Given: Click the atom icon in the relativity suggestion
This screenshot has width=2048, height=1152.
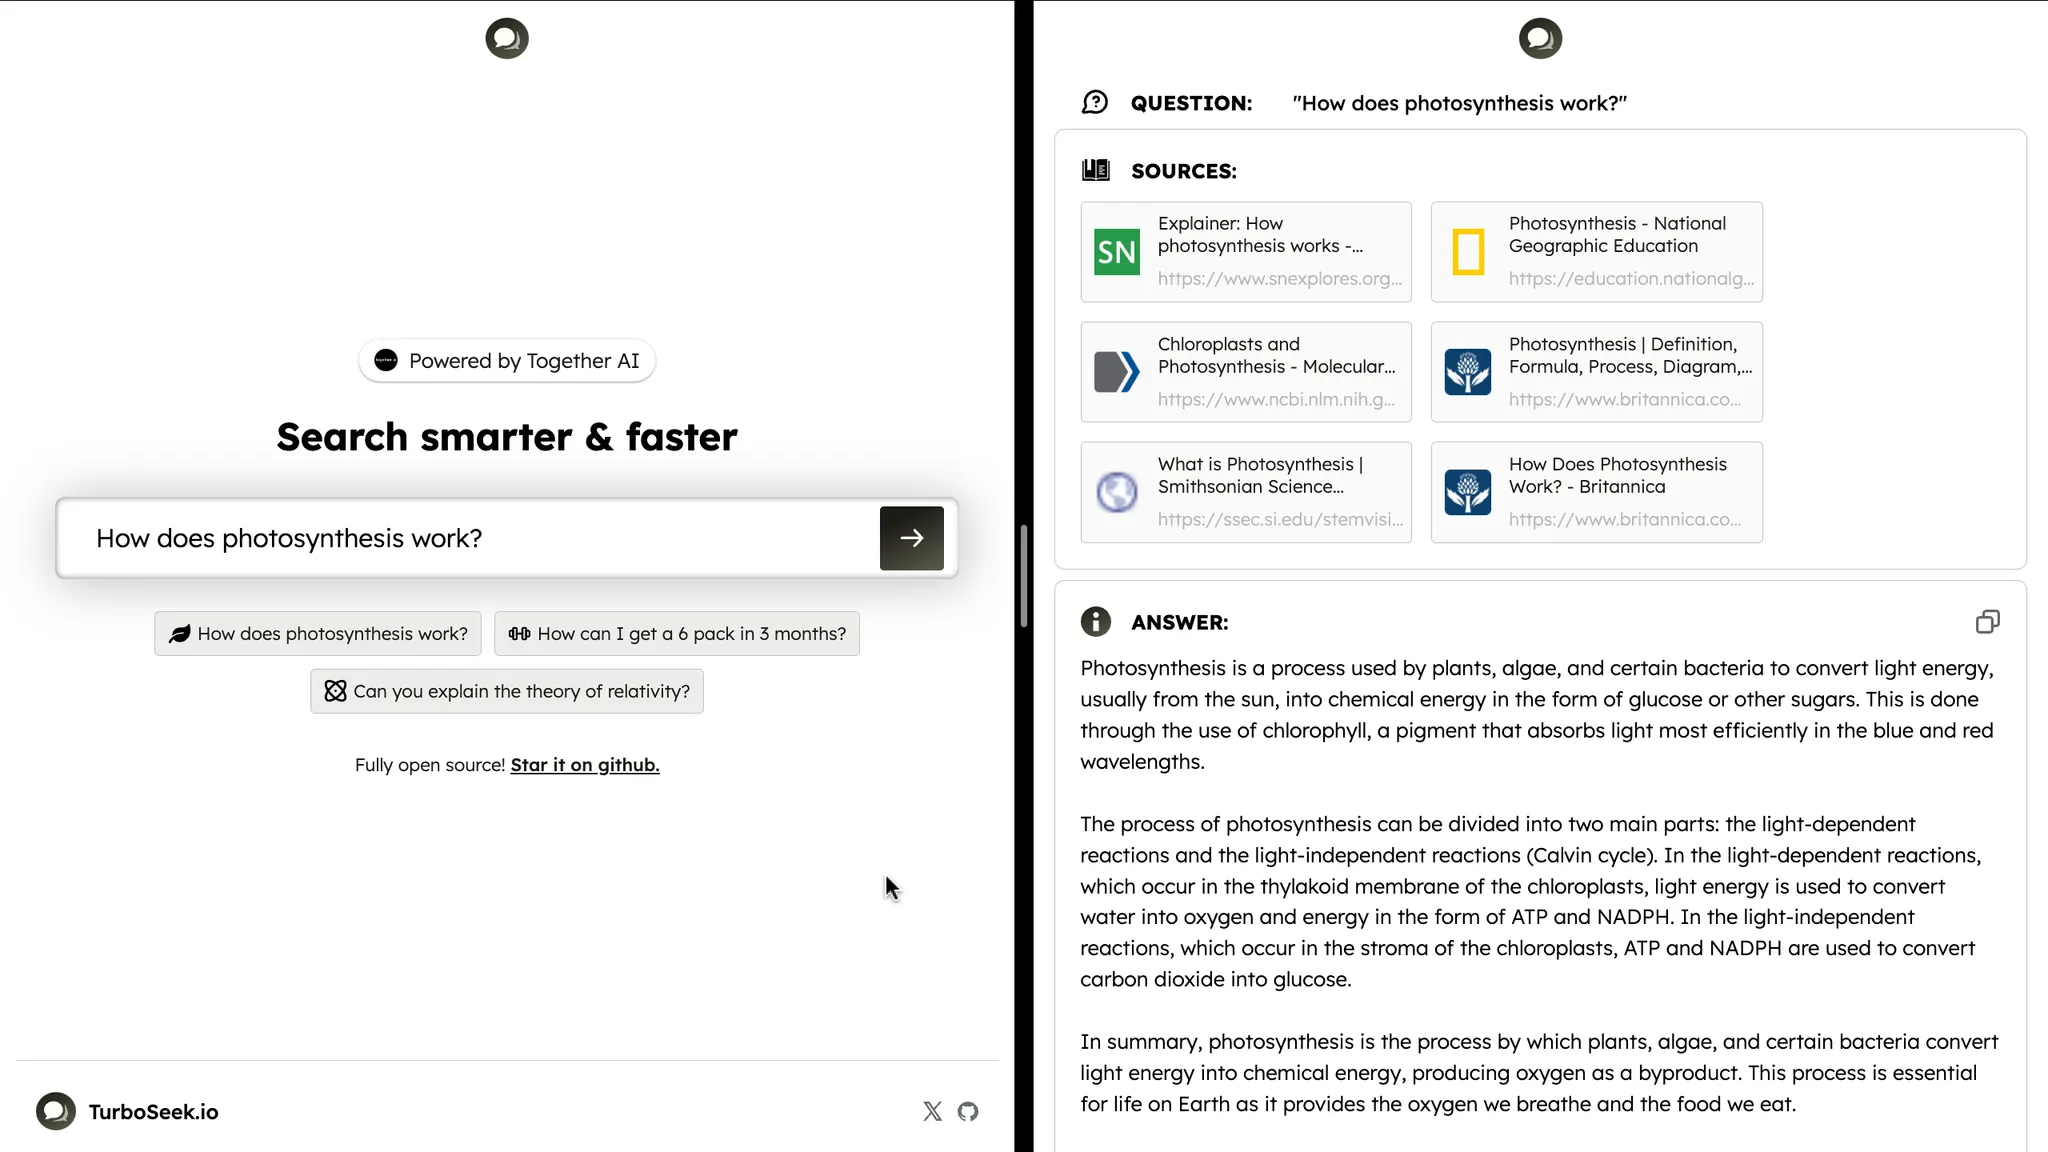Looking at the screenshot, I should 336,691.
